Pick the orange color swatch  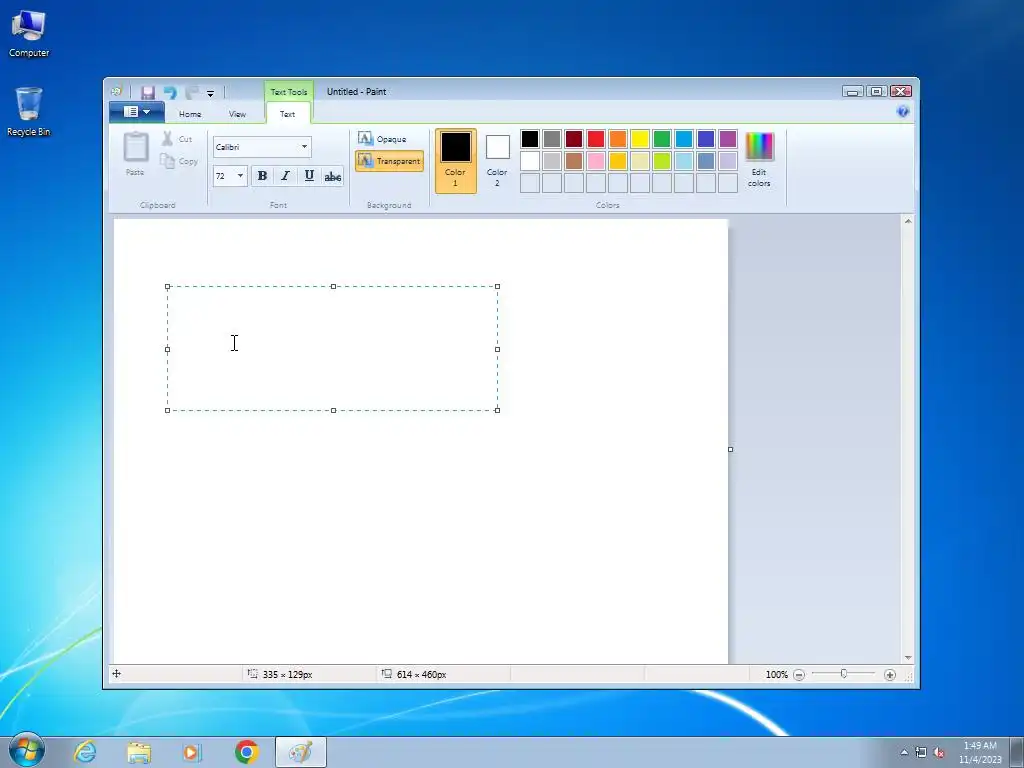(x=618, y=138)
